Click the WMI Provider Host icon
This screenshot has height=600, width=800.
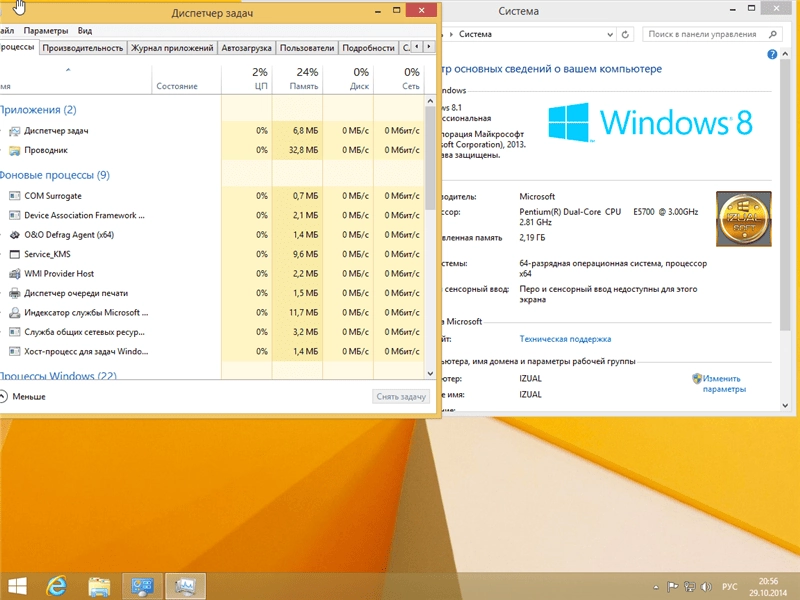click(15, 273)
